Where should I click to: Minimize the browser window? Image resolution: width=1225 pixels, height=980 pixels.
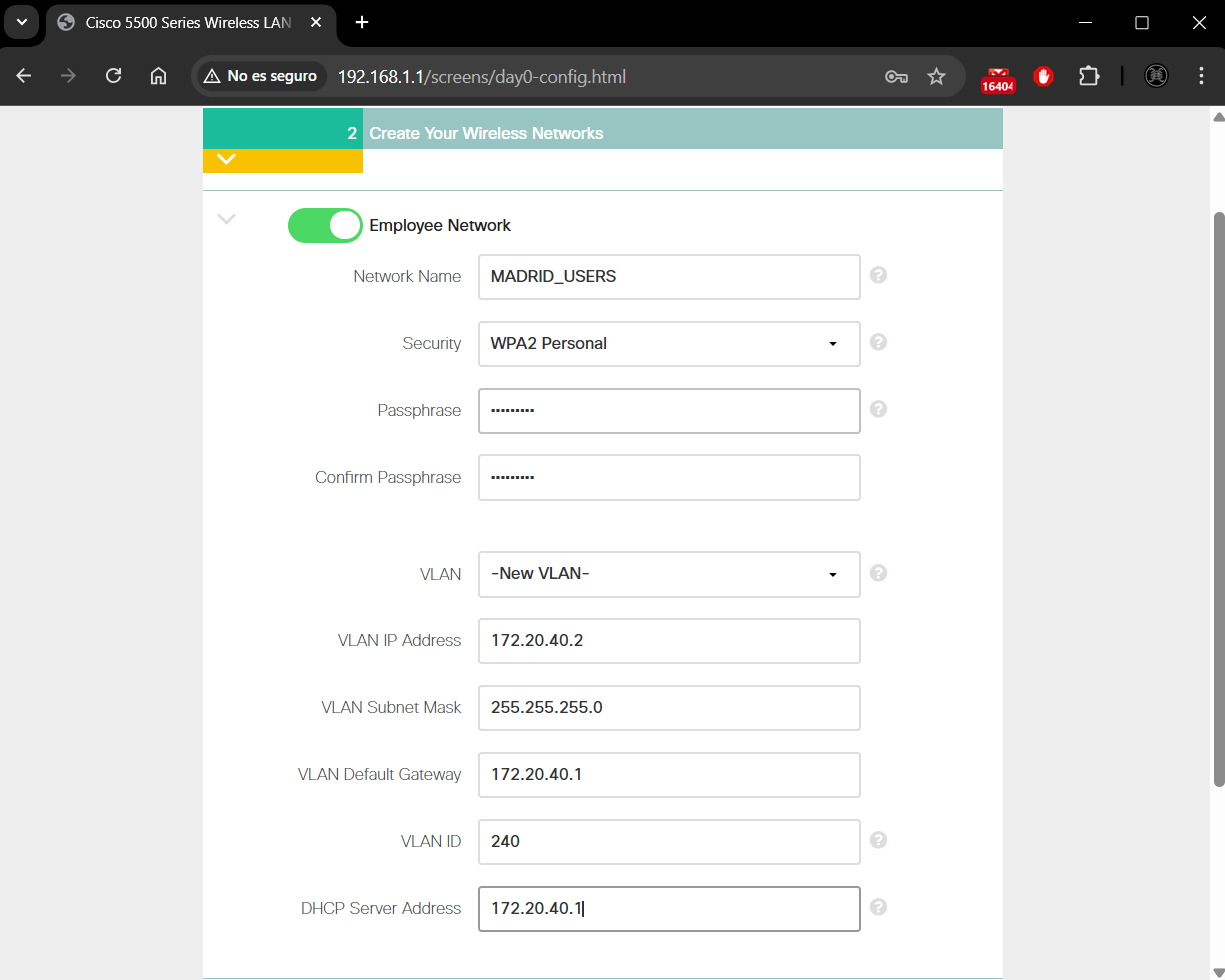click(x=1085, y=22)
